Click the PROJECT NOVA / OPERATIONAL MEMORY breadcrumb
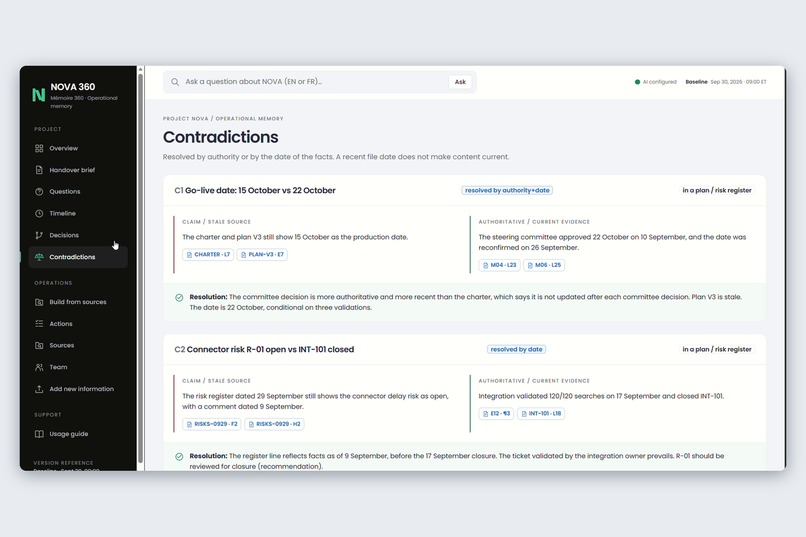Screen dimensions: 806x537 tap(223, 119)
